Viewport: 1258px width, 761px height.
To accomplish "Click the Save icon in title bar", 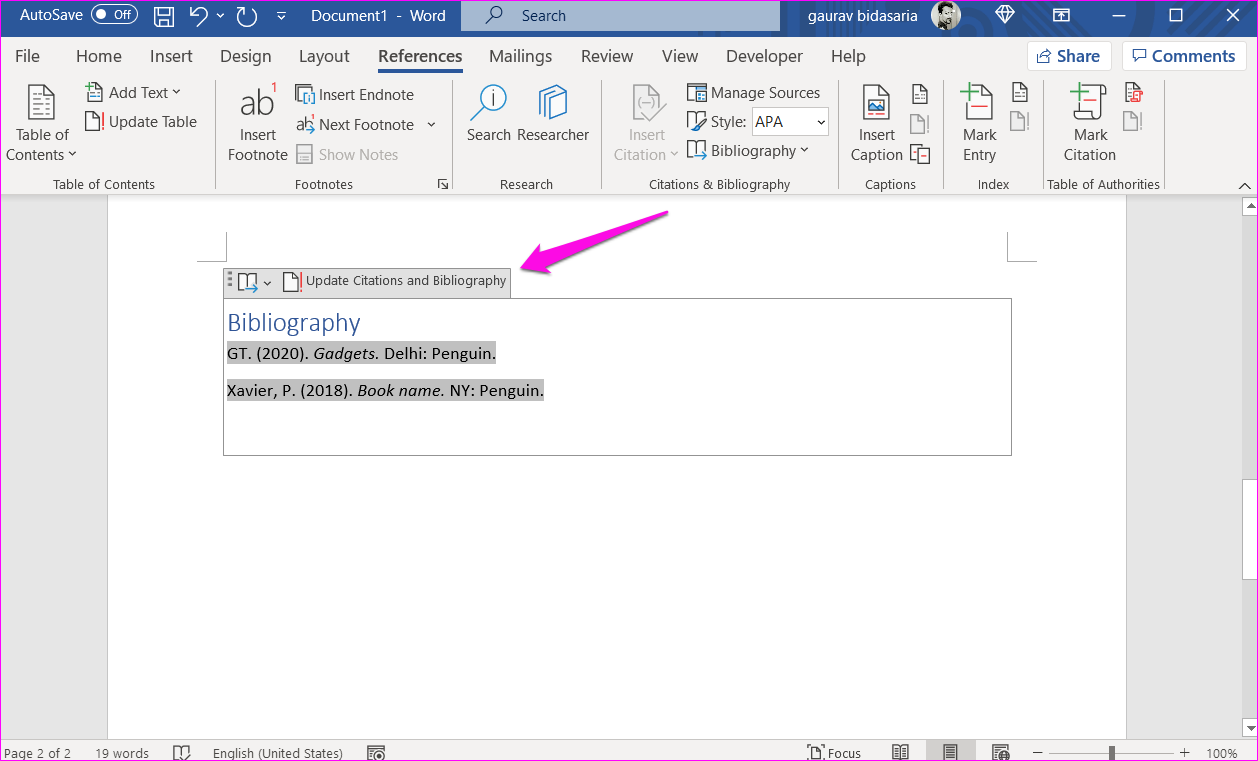I will 164,16.
